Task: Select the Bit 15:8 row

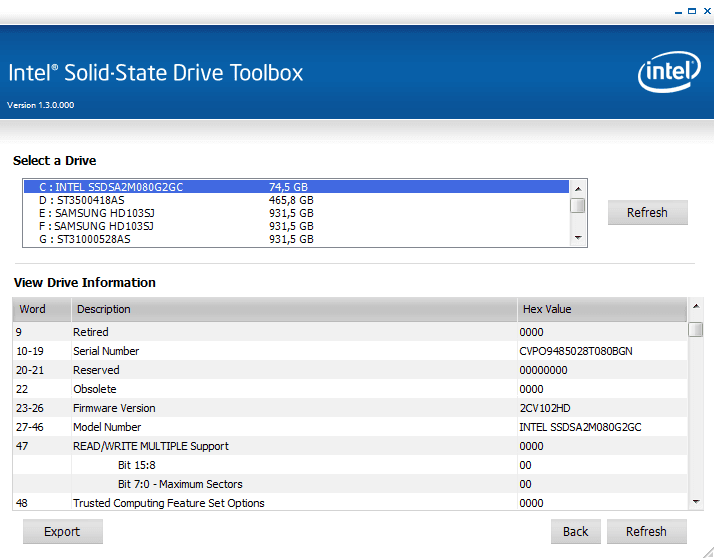Action: (x=350, y=465)
